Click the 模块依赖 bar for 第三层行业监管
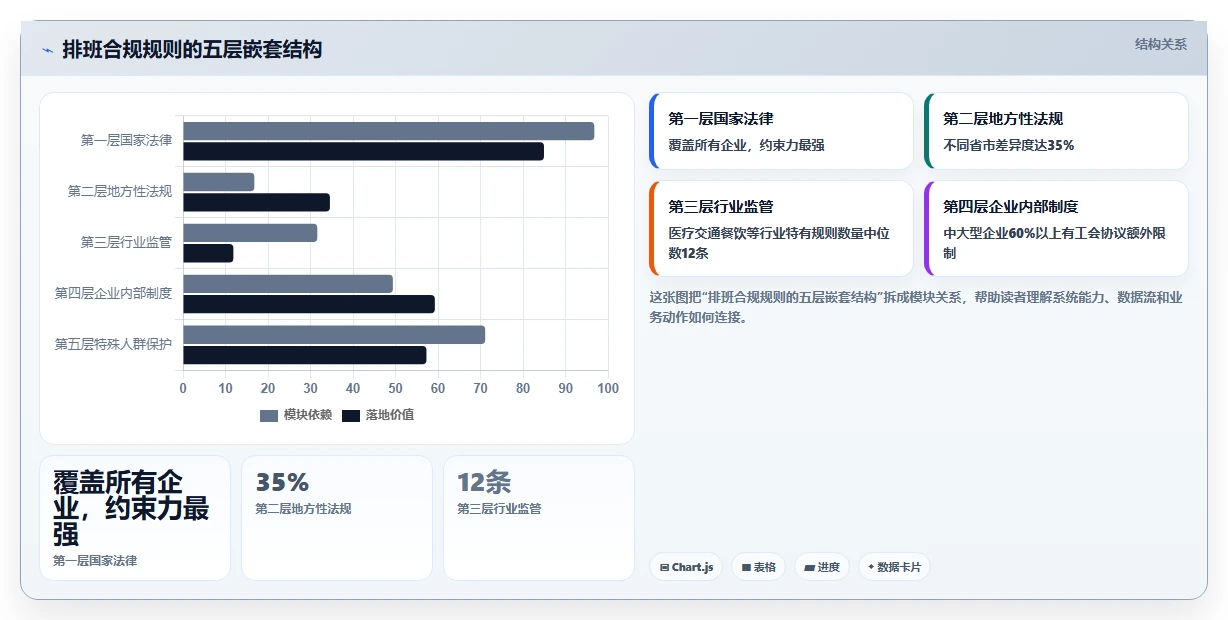Screen dimensions: 1228x620 click(x=250, y=233)
